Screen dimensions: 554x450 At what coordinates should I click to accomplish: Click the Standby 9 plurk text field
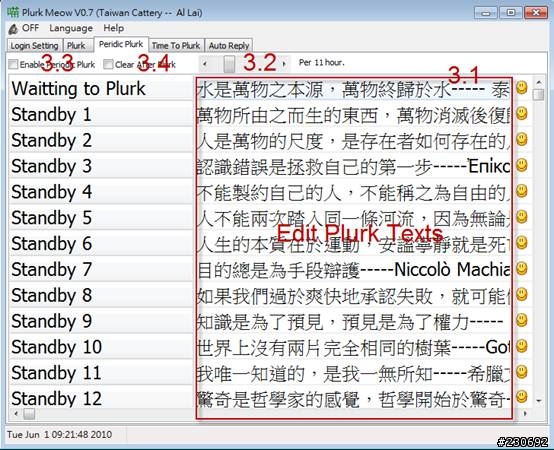353,321
